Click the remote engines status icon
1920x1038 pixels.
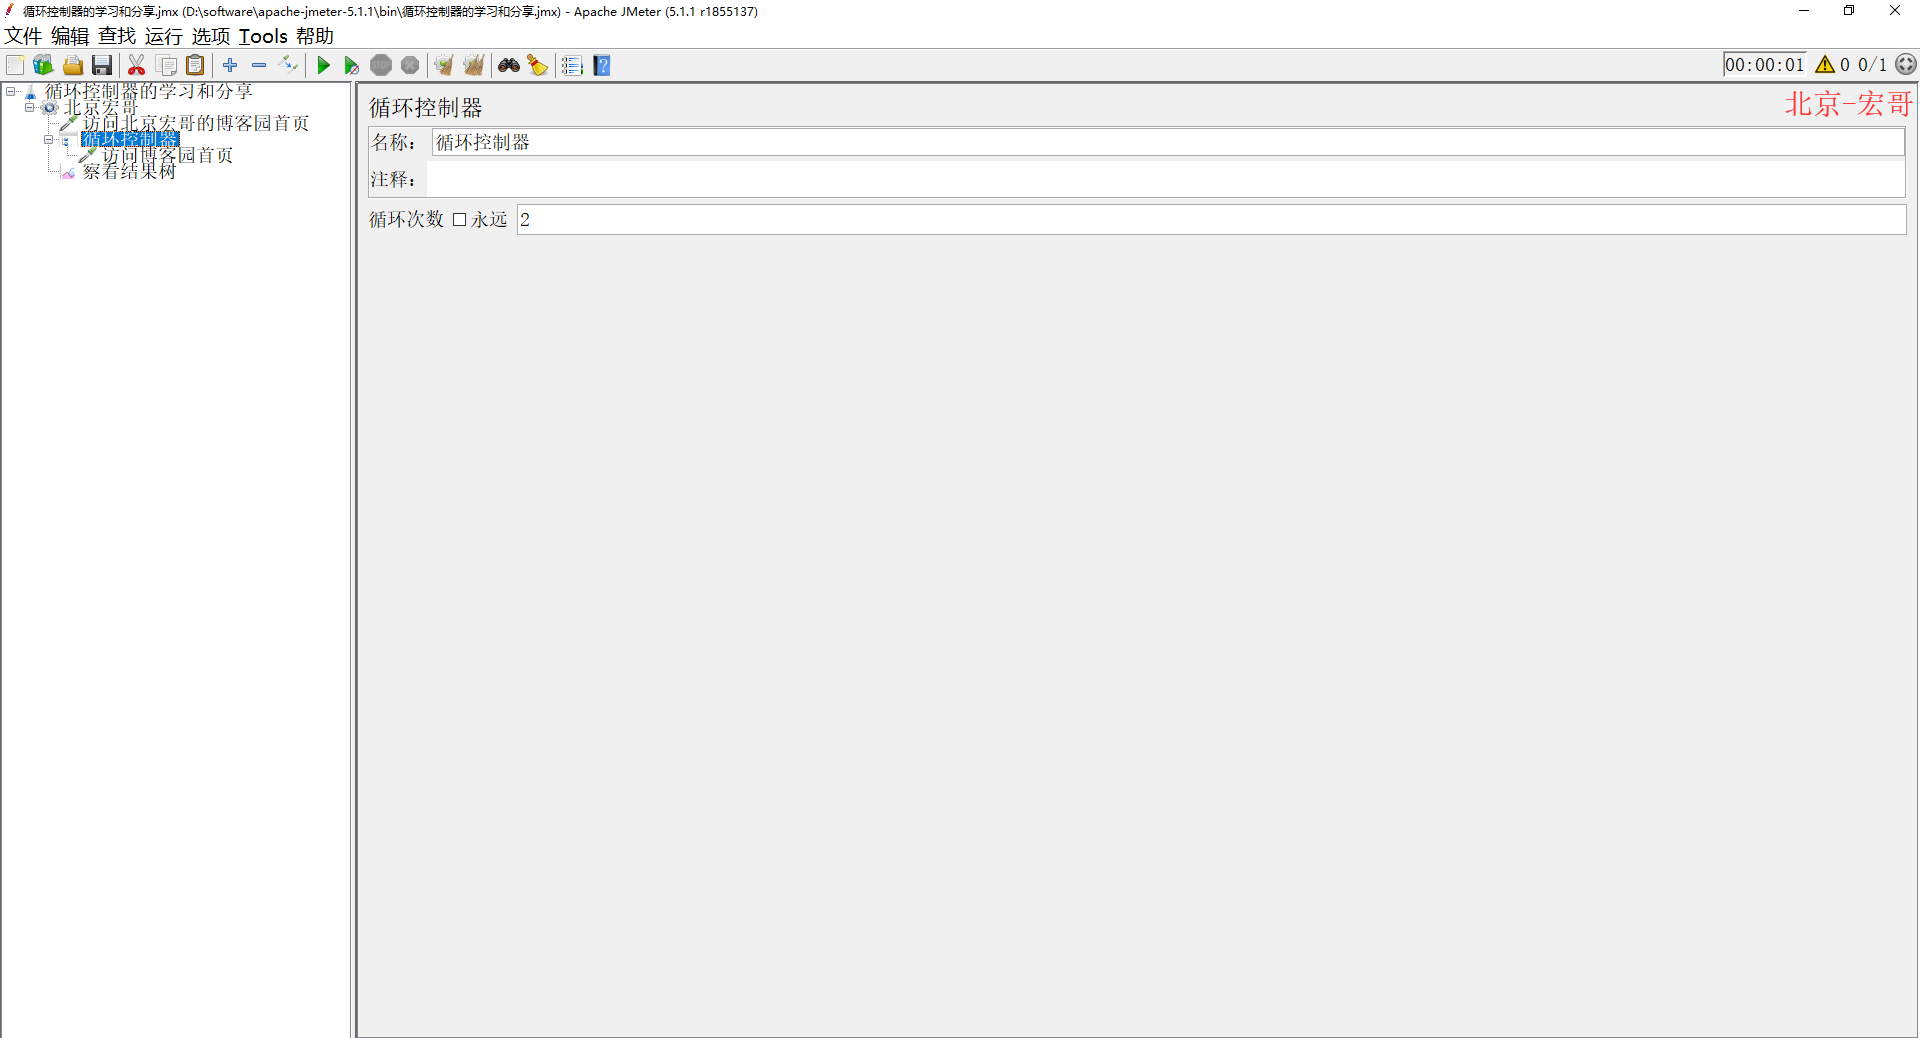coord(1906,65)
